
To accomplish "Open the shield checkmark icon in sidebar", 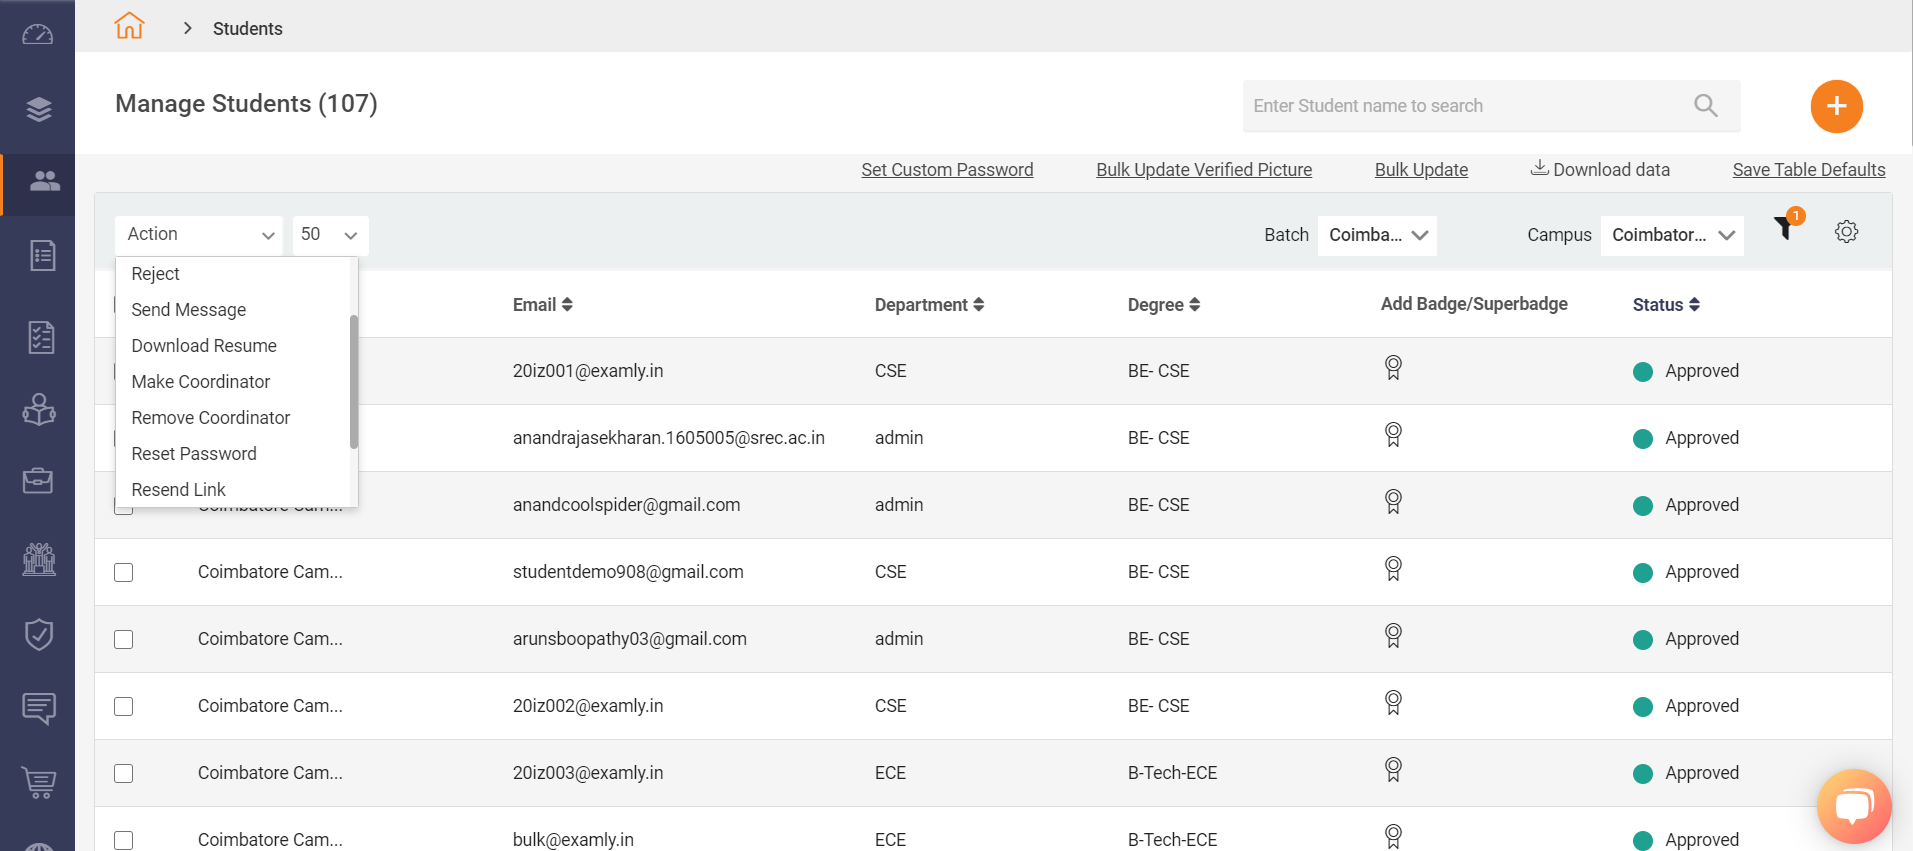I will pos(38,634).
